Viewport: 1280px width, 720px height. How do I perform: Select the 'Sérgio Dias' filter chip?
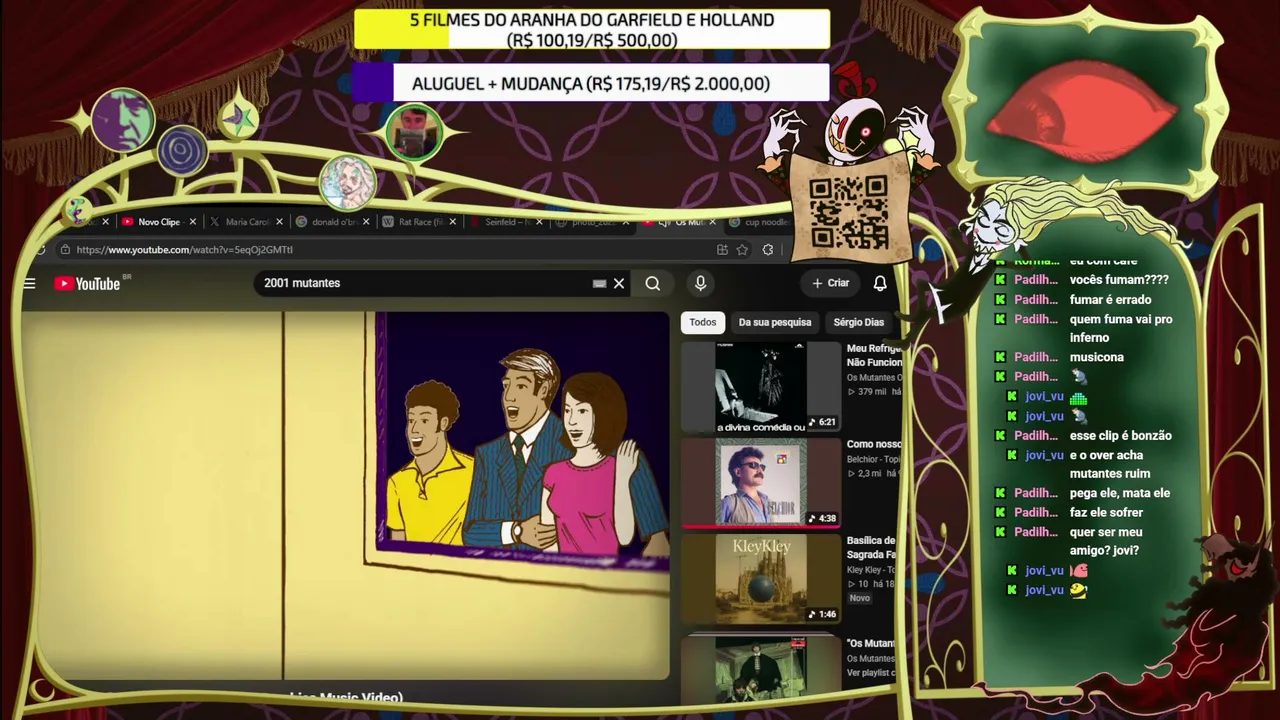[859, 322]
